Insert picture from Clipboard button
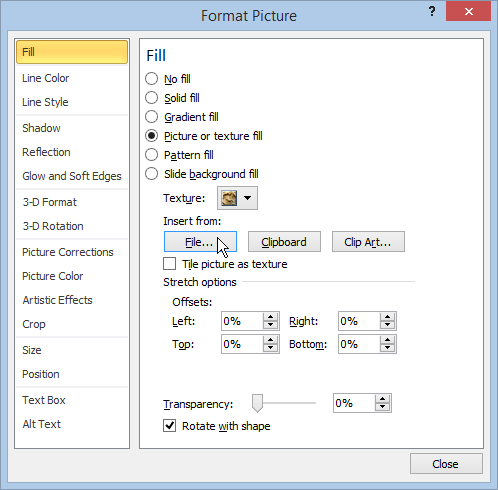This screenshot has width=498, height=490. (284, 242)
